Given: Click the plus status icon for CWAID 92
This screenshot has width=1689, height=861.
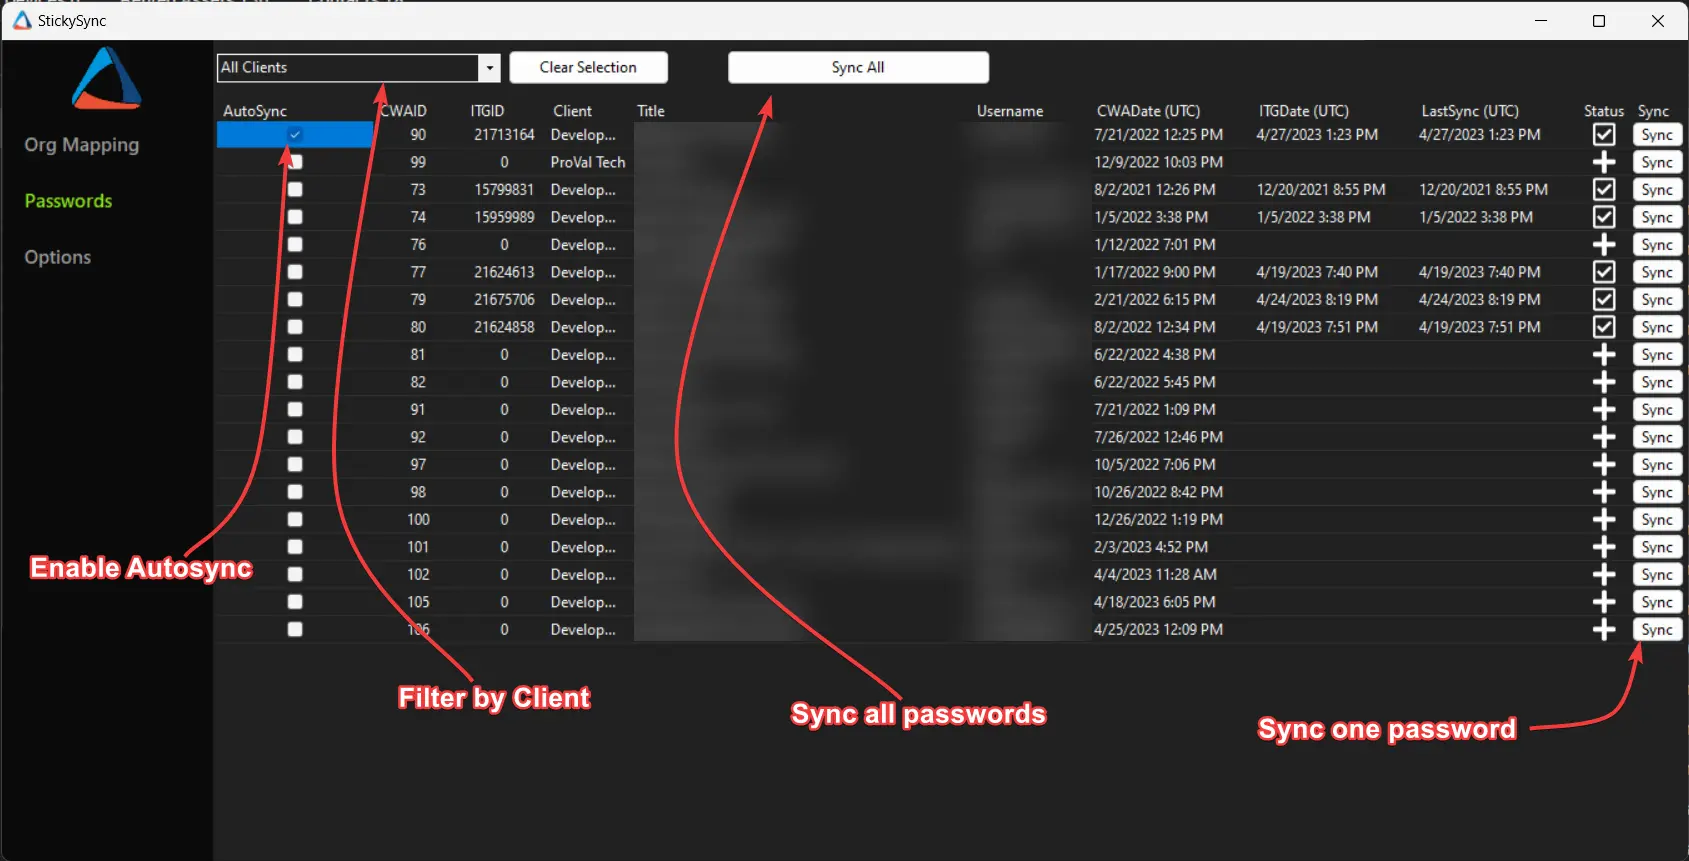Looking at the screenshot, I should [1604, 437].
